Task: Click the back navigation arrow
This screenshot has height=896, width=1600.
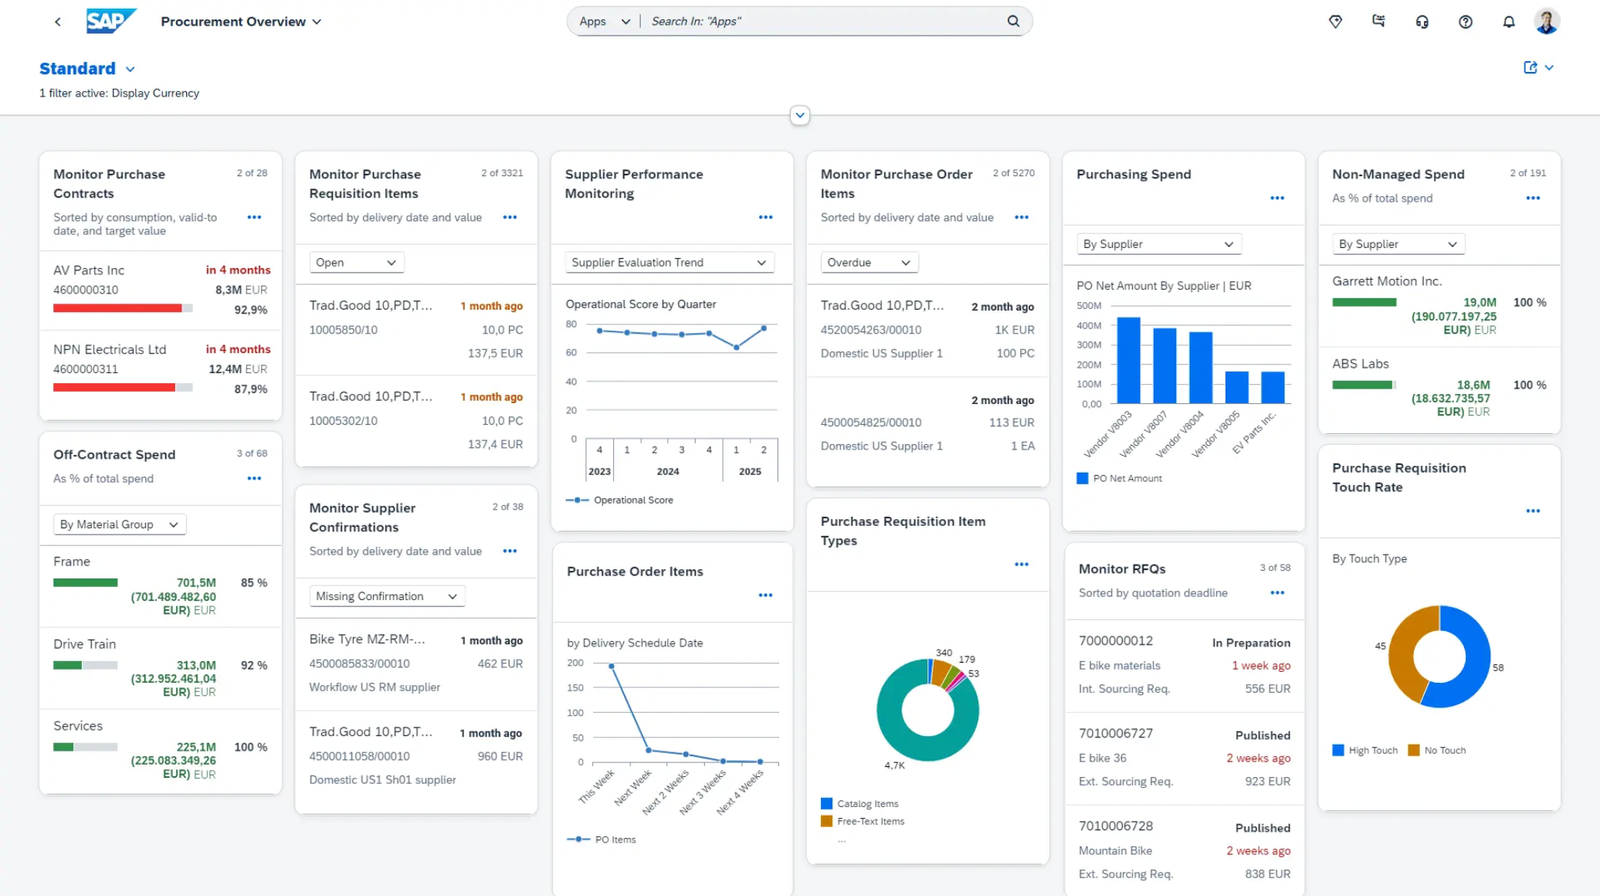Action: coord(58,21)
